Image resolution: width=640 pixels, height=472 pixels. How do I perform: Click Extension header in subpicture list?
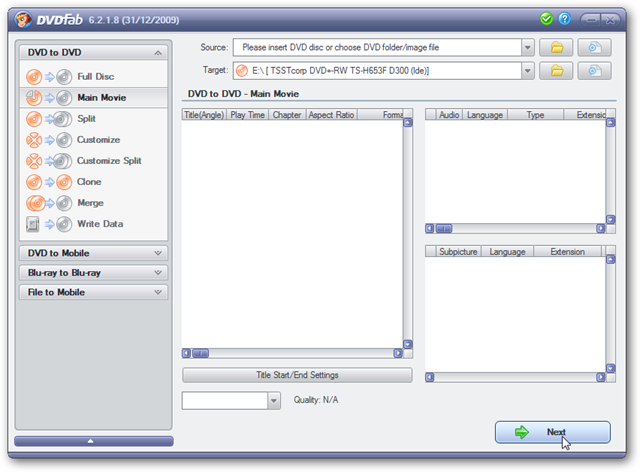(x=567, y=252)
